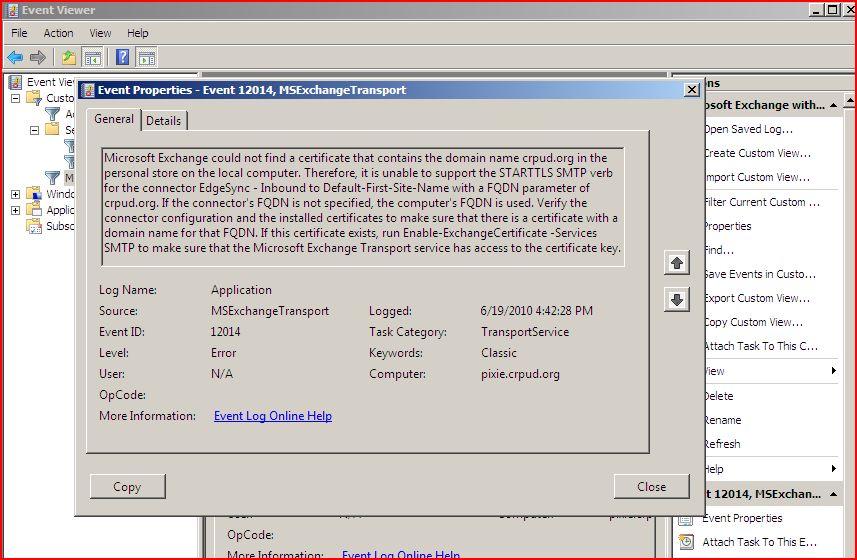Viewport: 857px width, 560px height.
Task: Click the Attach Task To This Event icon
Action: [x=686, y=542]
